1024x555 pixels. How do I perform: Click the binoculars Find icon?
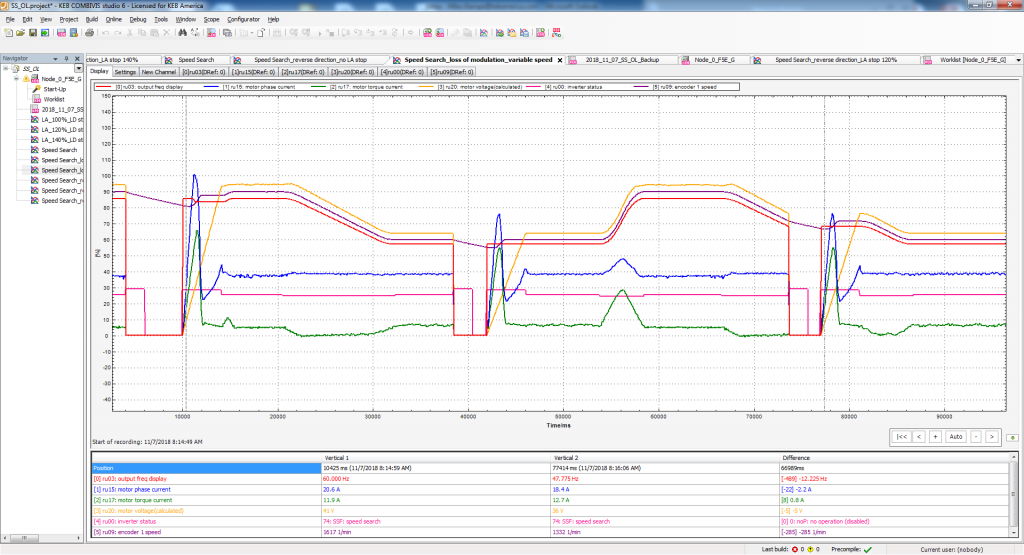click(x=182, y=33)
